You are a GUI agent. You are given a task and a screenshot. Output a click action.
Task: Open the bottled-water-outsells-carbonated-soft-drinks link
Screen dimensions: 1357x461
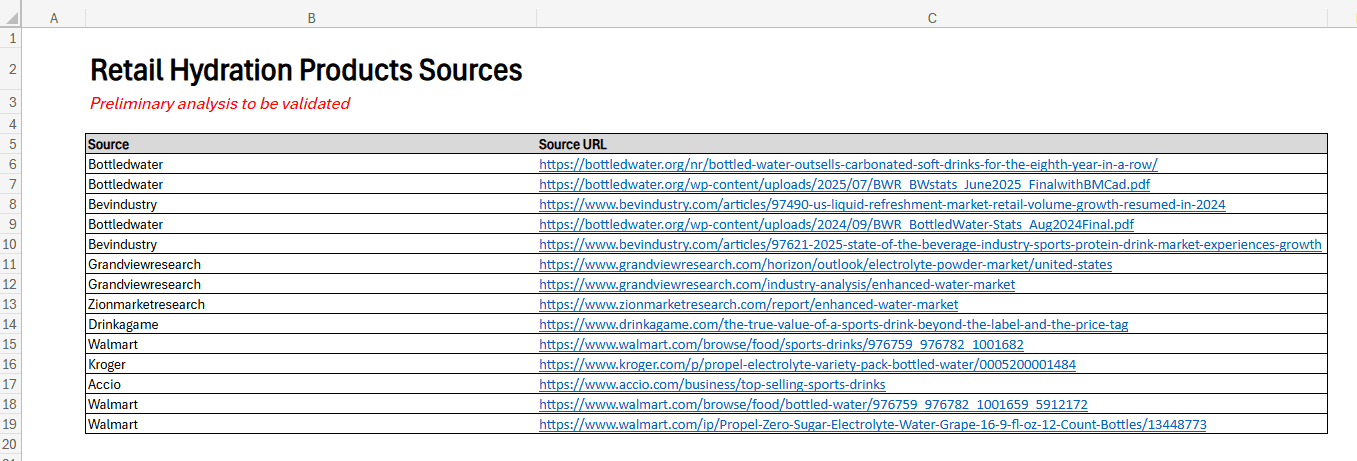(x=848, y=164)
